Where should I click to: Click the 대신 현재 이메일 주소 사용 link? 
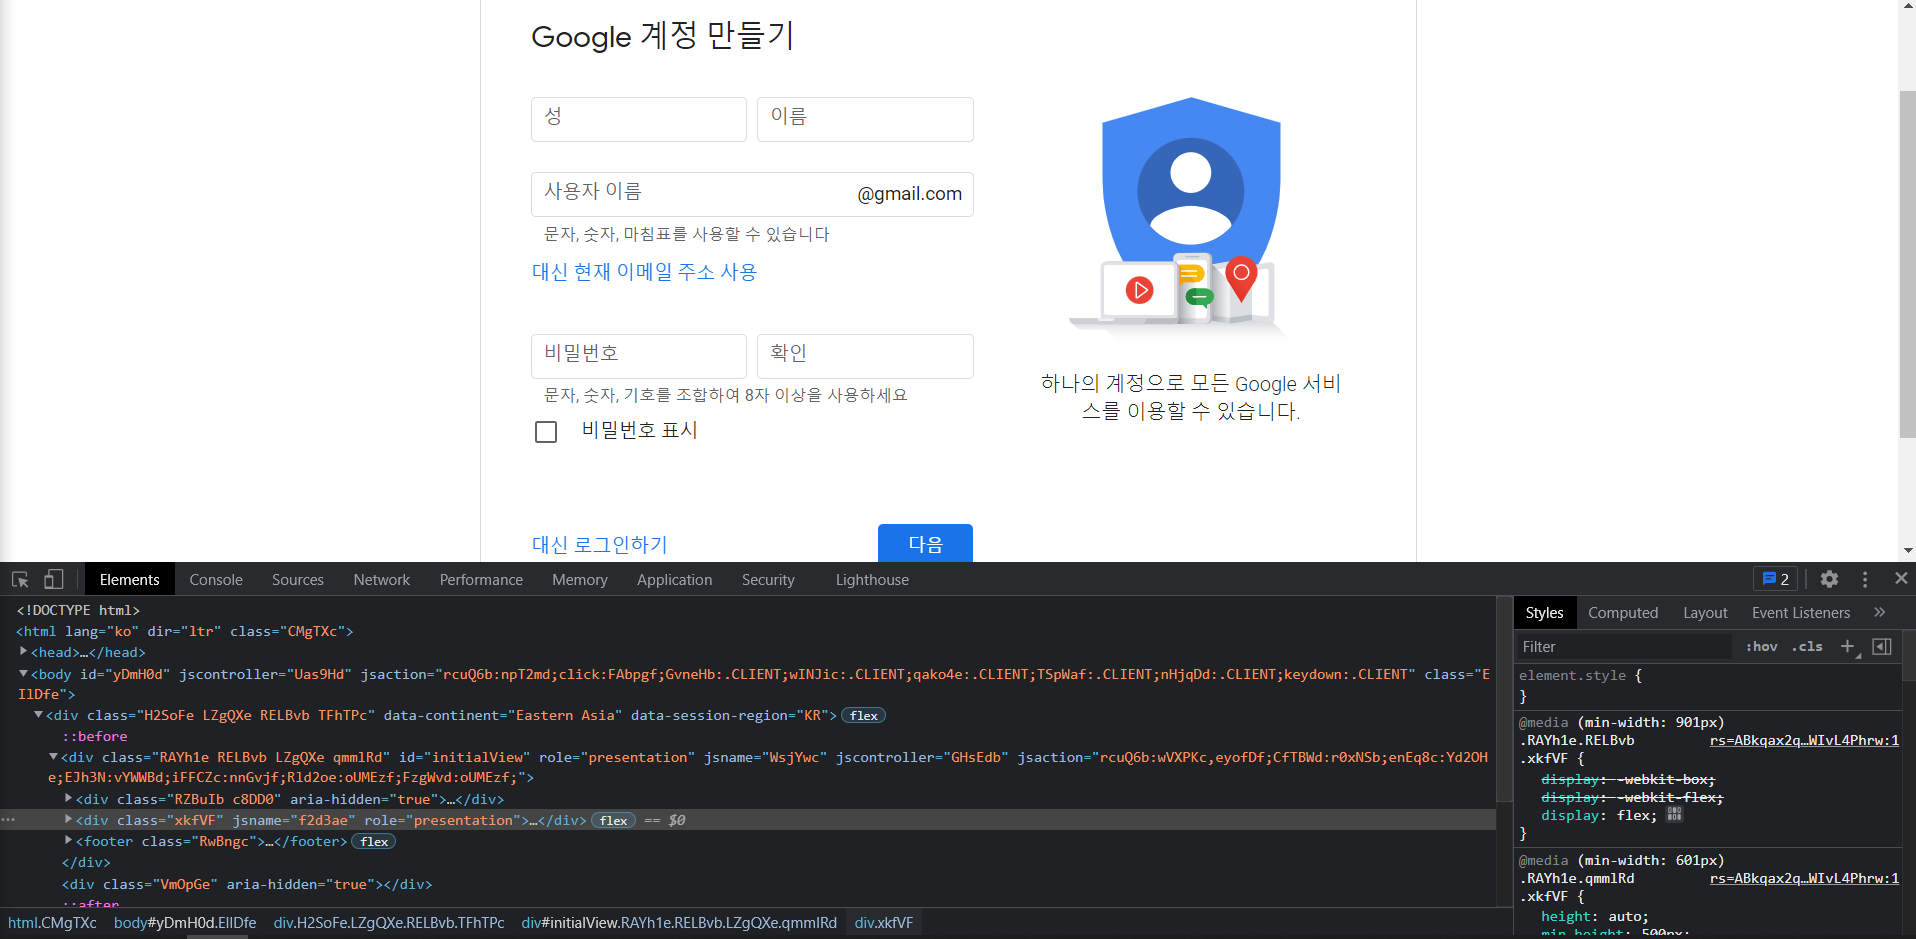645,272
